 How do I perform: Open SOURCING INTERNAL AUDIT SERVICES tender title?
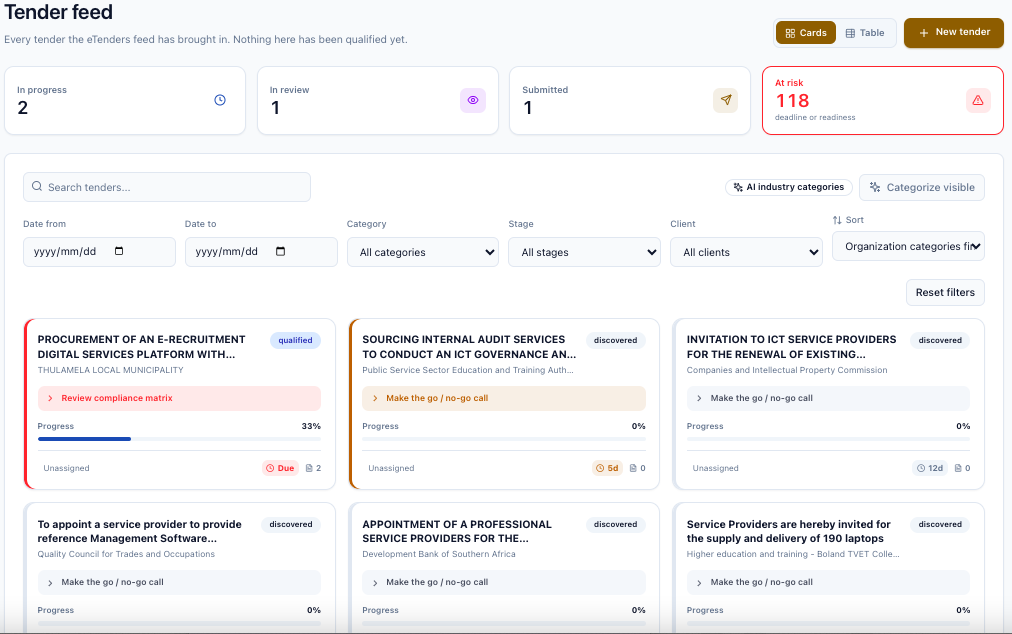pyautogui.click(x=469, y=347)
